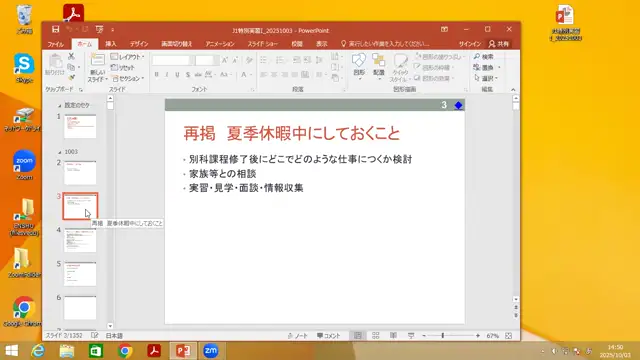The width and height of the screenshot is (640, 360).
Task: Click Fit slide to window icon
Action: click(x=509, y=336)
